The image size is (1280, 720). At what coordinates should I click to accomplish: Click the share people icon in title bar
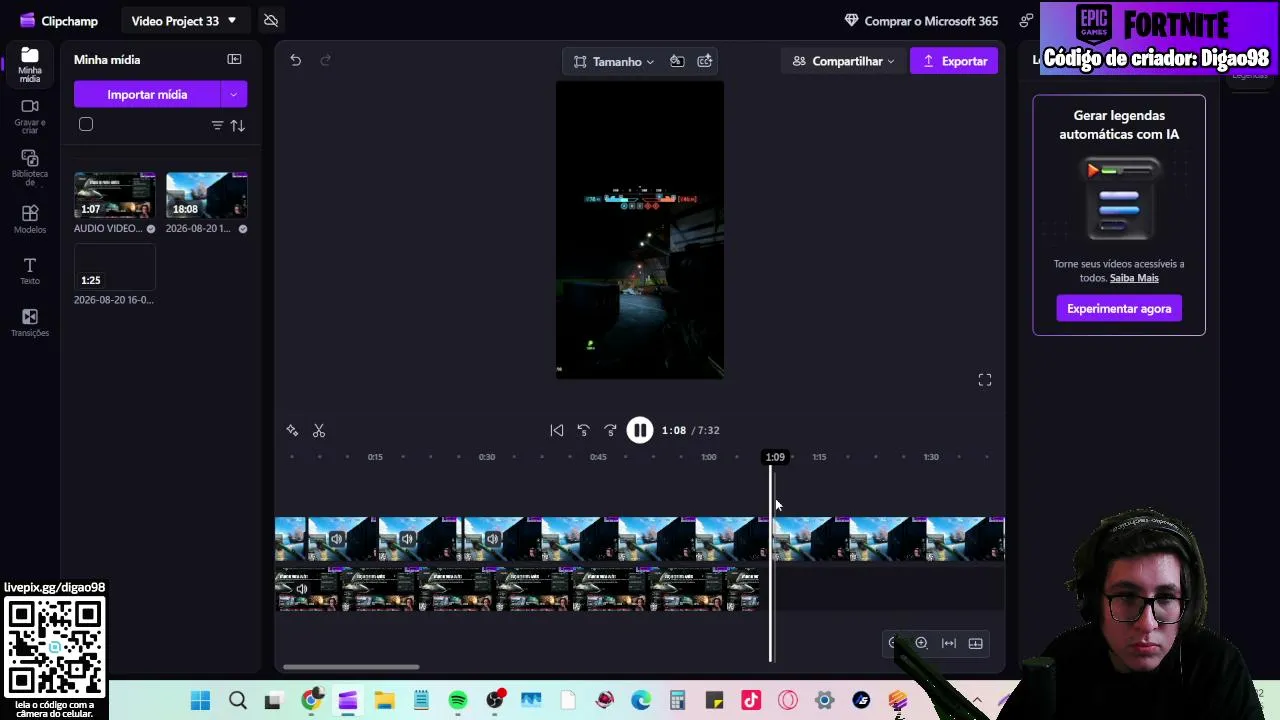(1026, 20)
